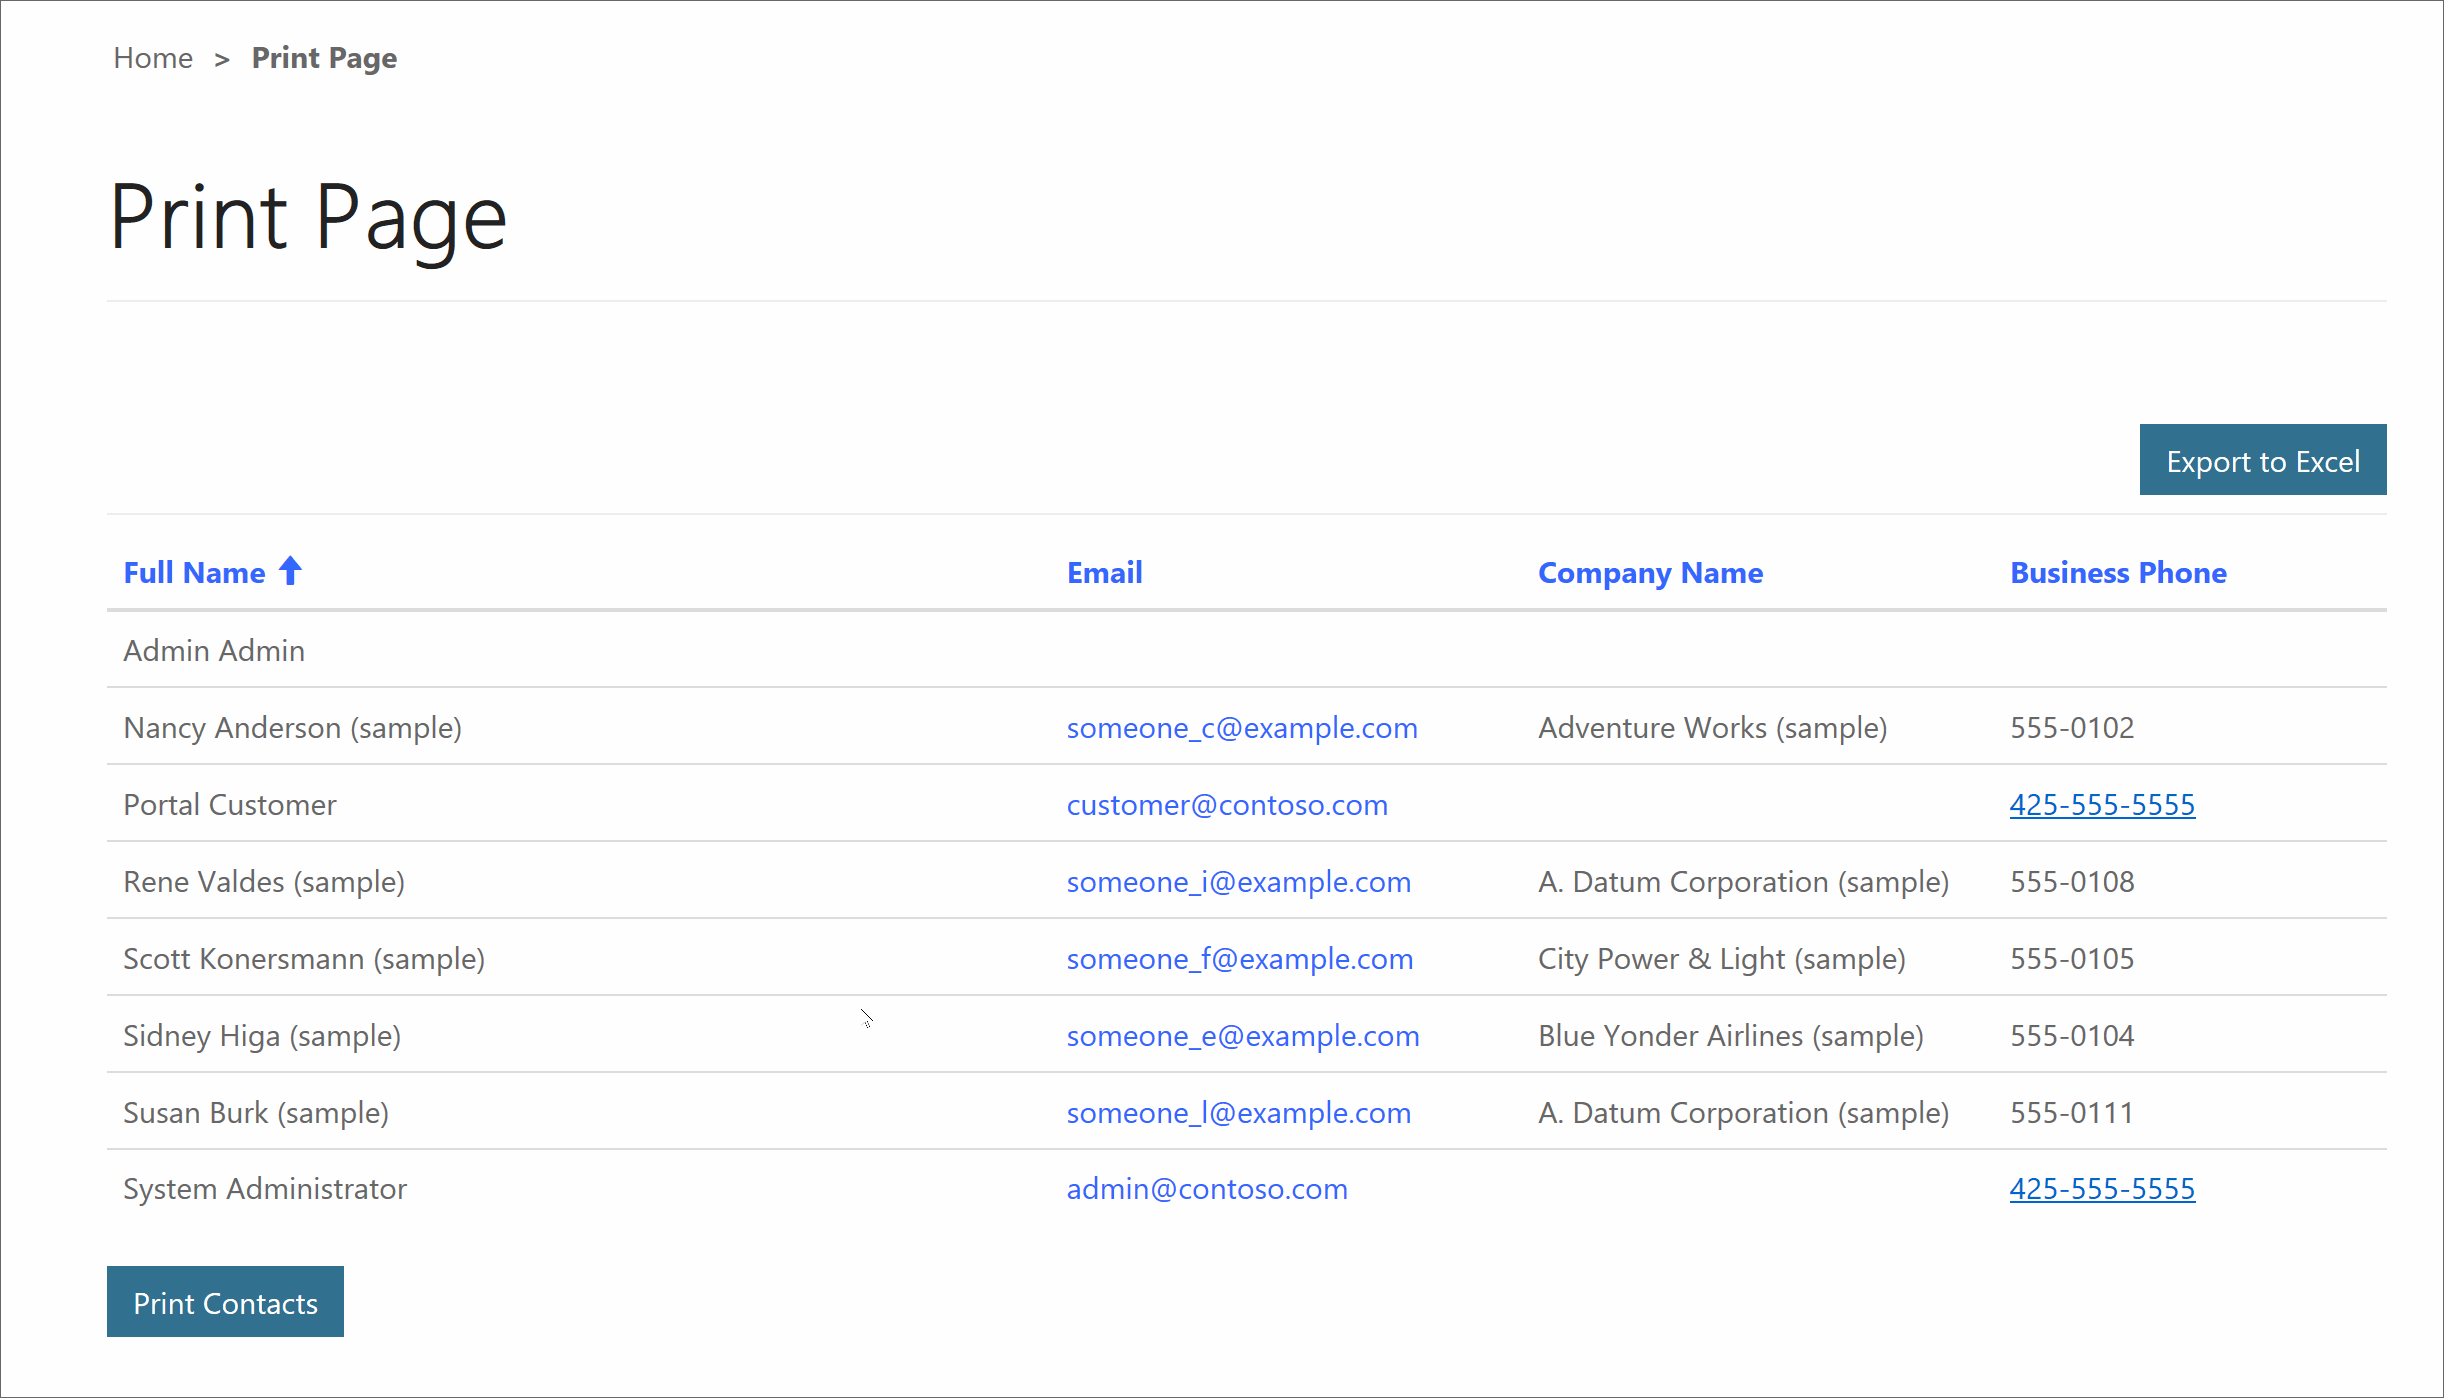Sort by Company Name column header
This screenshot has height=1398, width=2444.
(x=1650, y=573)
